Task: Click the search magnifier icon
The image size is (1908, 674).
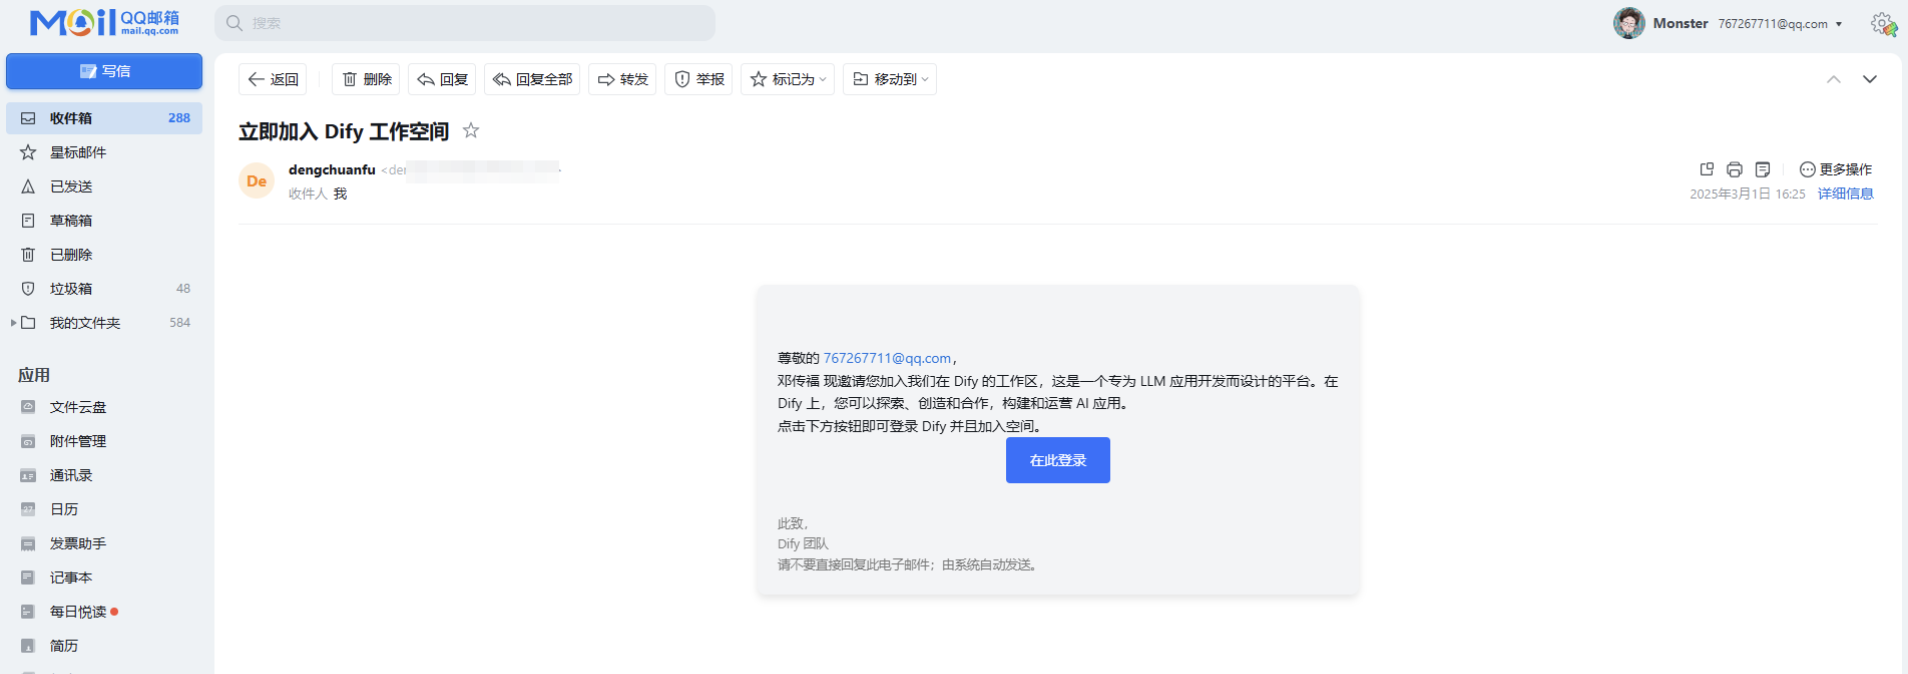Action: click(235, 23)
